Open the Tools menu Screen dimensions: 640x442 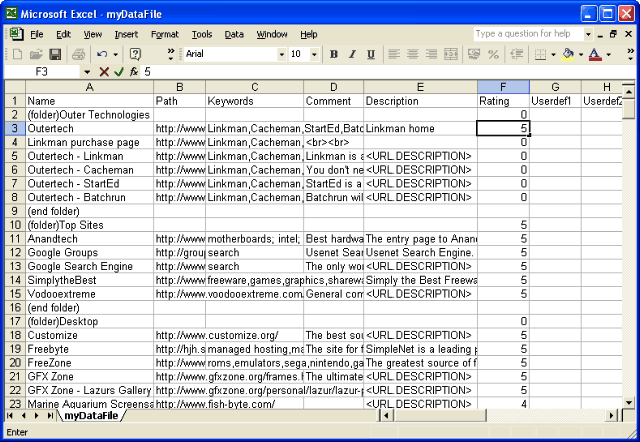click(x=202, y=34)
